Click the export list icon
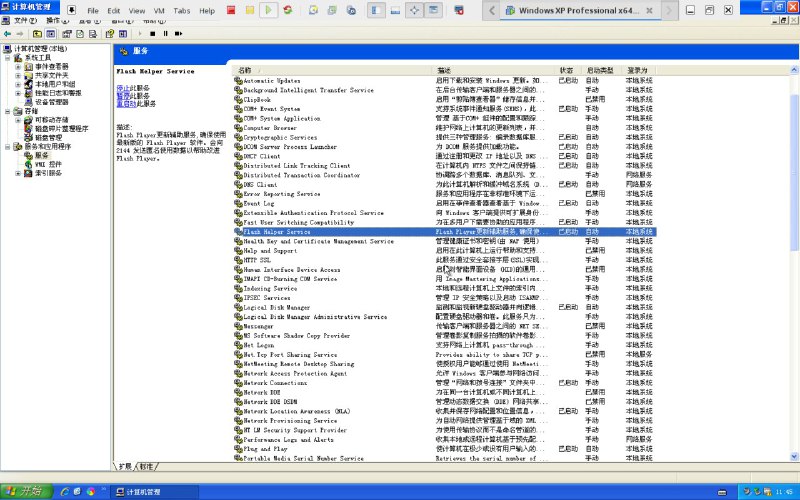This screenshot has width=800, height=500. point(93,34)
